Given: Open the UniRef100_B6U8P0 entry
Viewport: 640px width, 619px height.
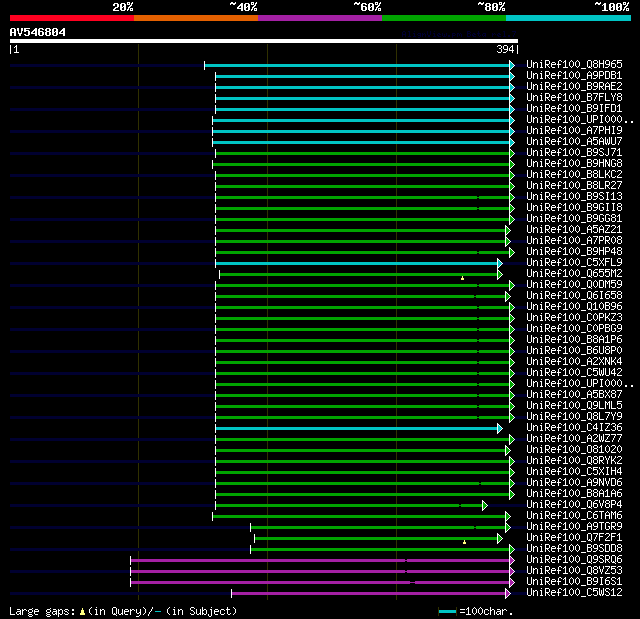Looking at the screenshot, I should [x=574, y=351].
